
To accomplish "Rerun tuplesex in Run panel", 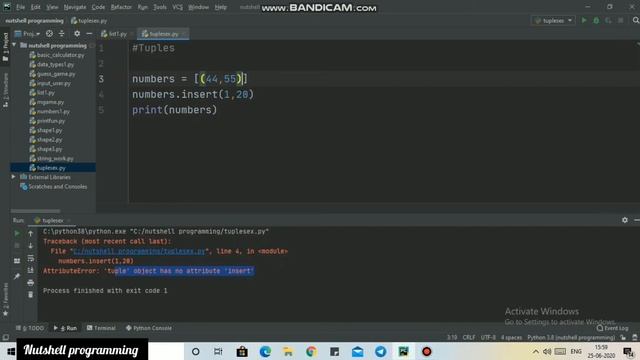I will [17, 233].
